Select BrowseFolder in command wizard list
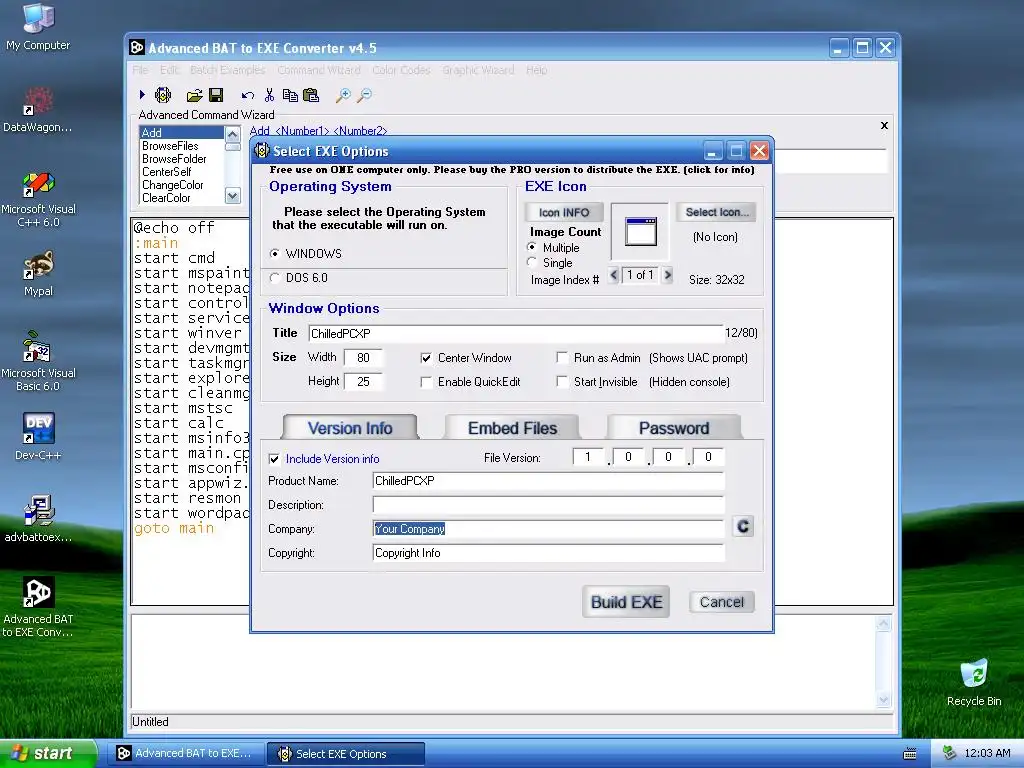 tap(182, 159)
